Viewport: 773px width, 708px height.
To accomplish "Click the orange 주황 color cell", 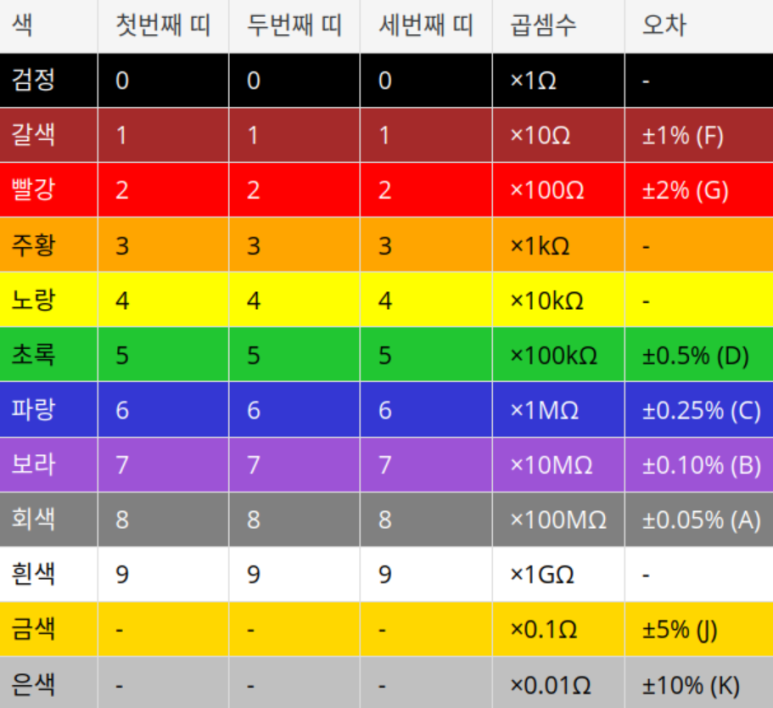I will [x=48, y=245].
